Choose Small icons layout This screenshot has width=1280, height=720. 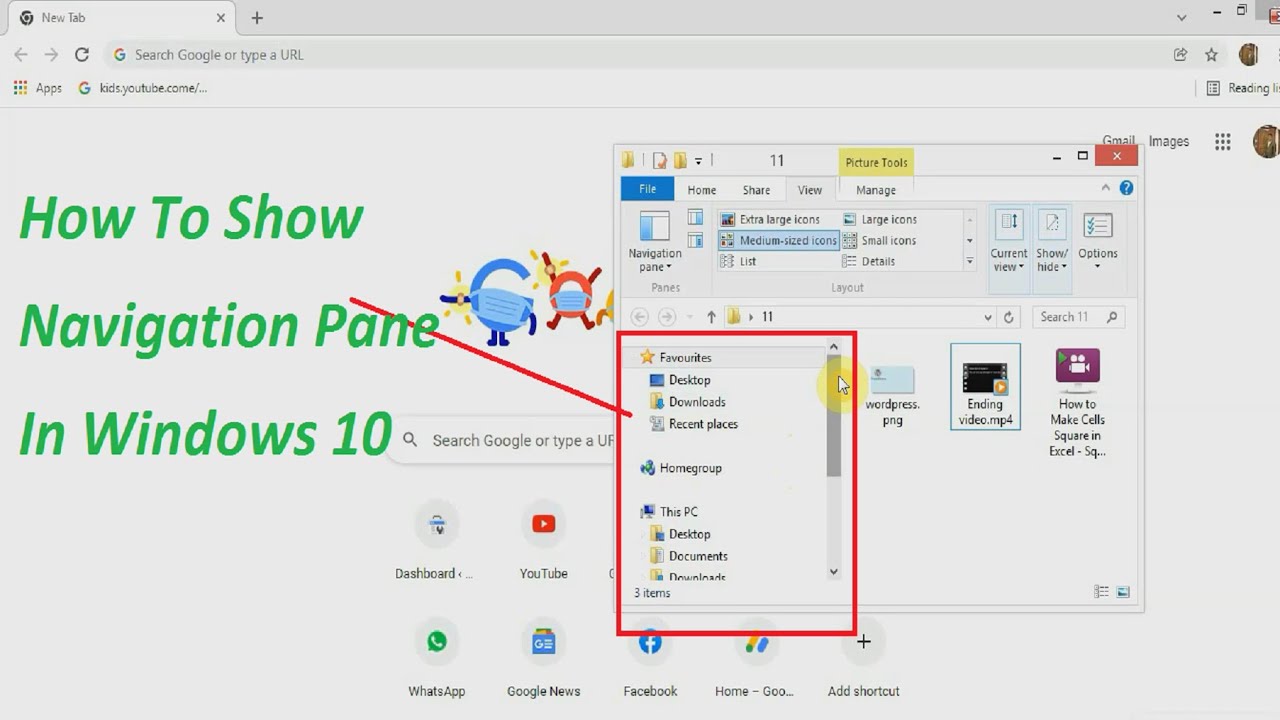(880, 240)
